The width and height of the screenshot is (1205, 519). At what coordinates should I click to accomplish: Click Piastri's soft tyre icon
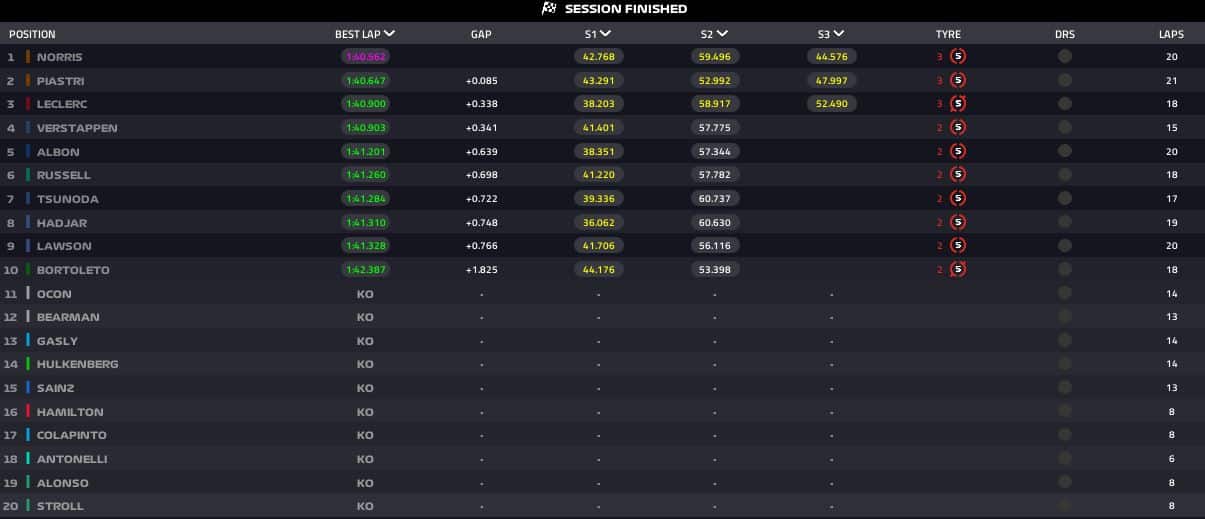[x=958, y=80]
